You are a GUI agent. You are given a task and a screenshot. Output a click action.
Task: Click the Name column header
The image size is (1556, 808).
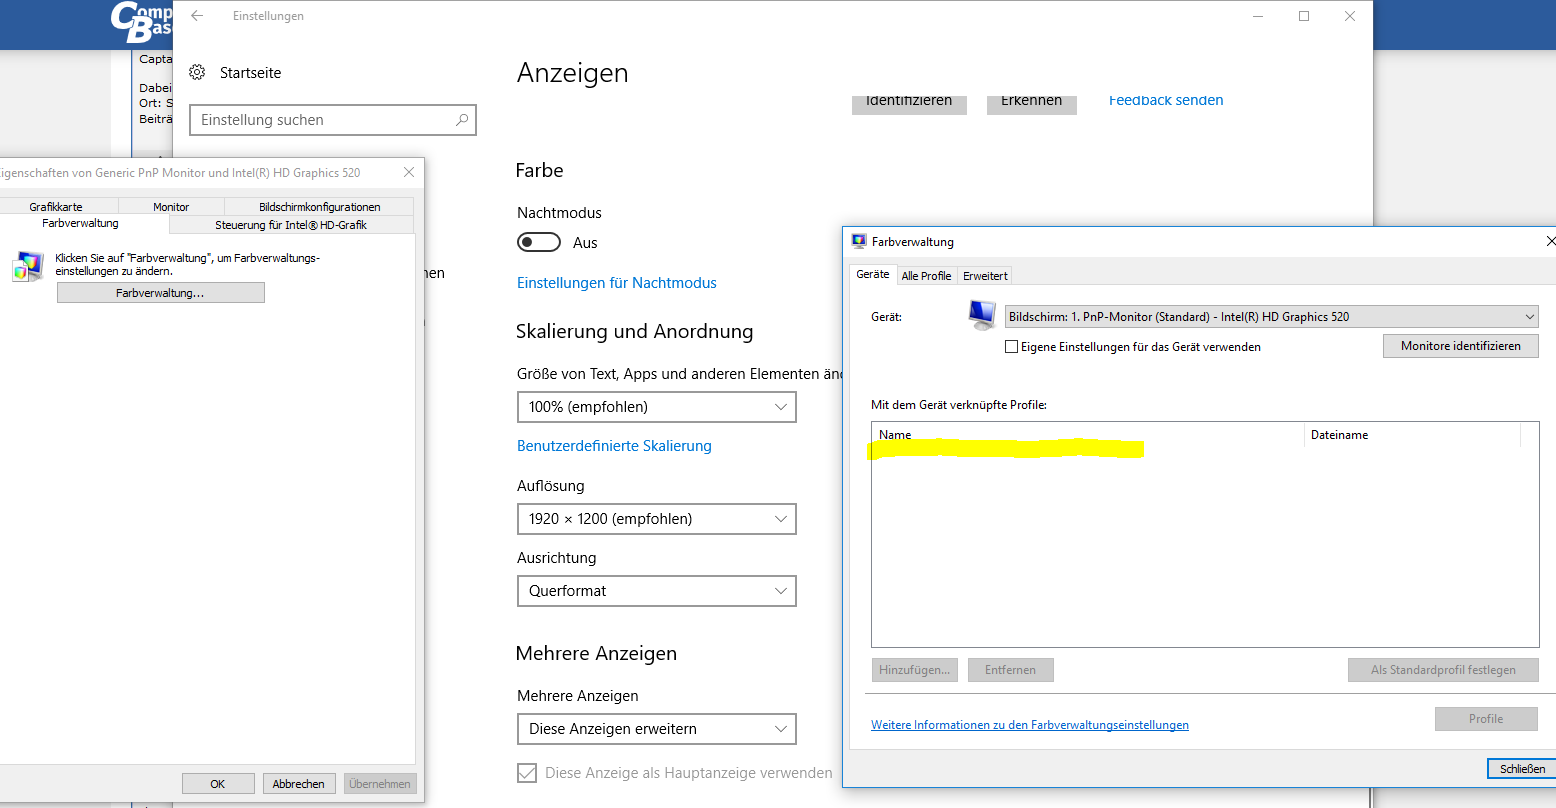coord(1088,435)
